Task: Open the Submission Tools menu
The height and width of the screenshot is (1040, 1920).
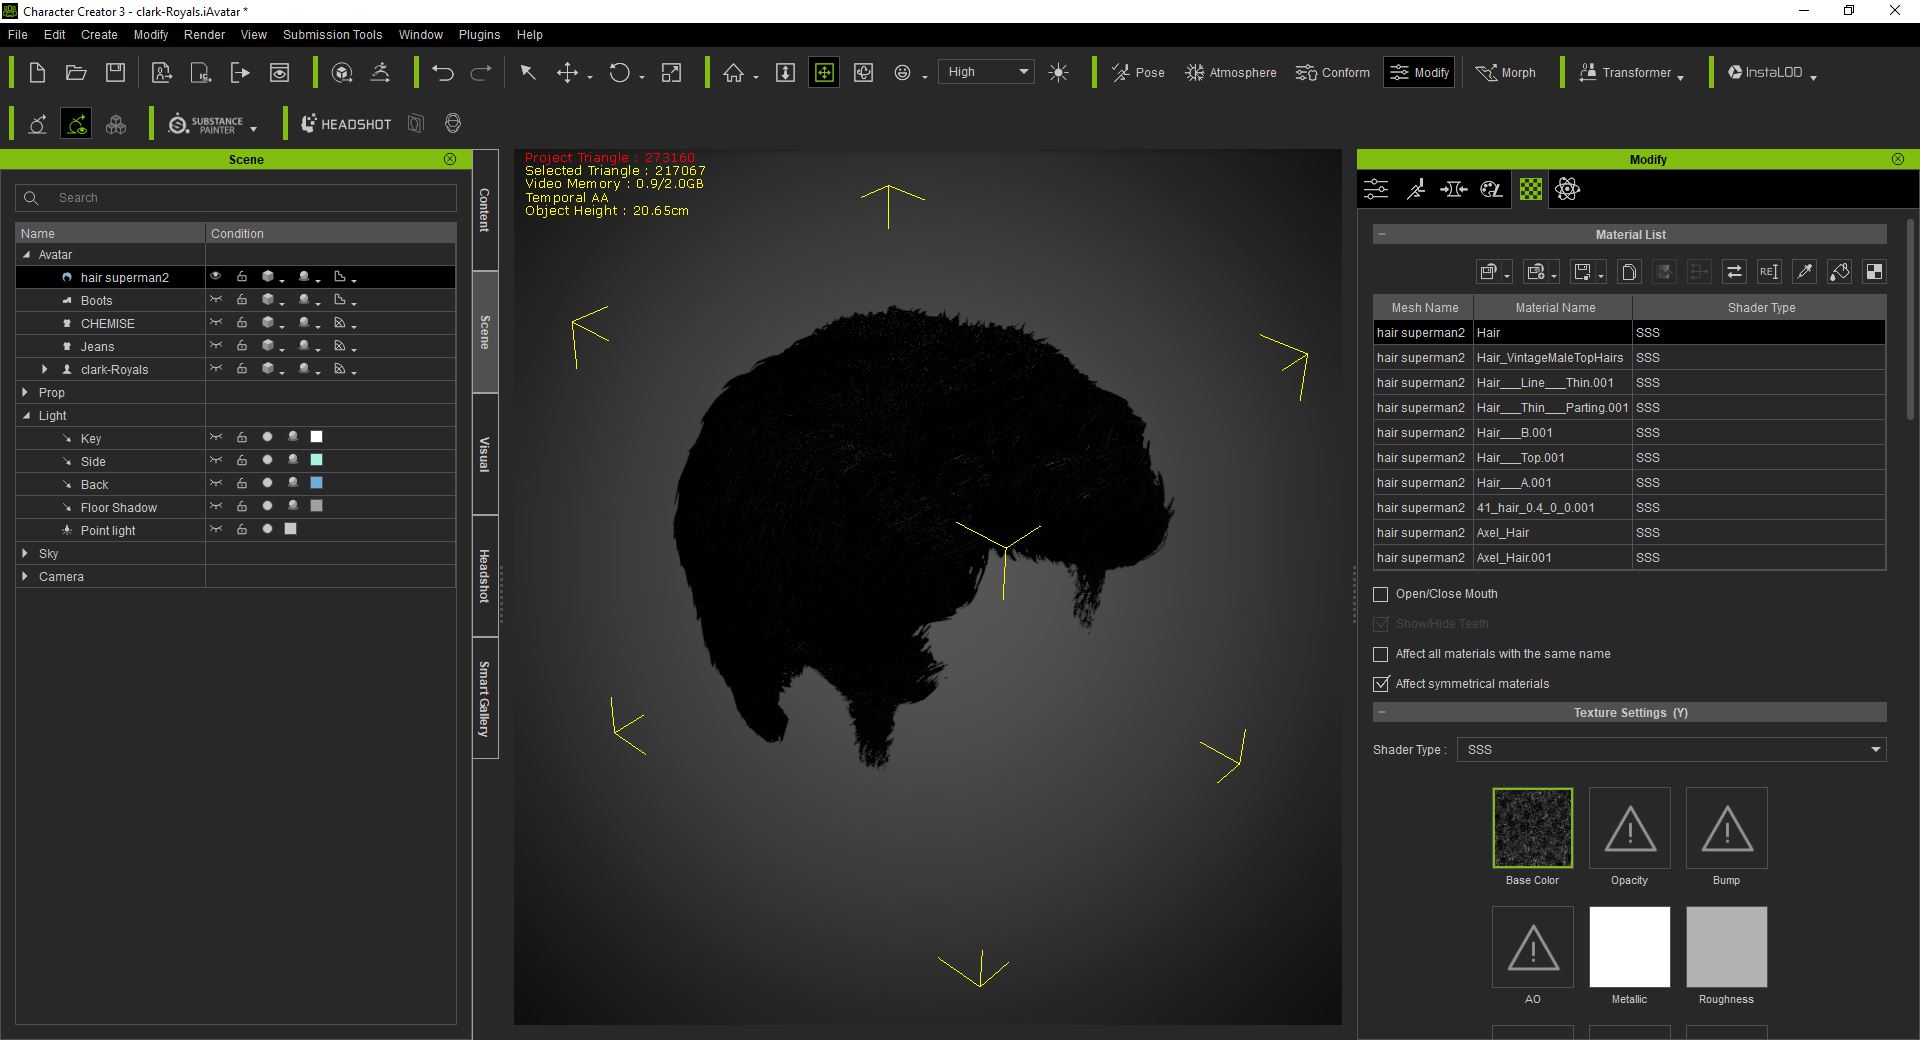Action: [x=332, y=34]
